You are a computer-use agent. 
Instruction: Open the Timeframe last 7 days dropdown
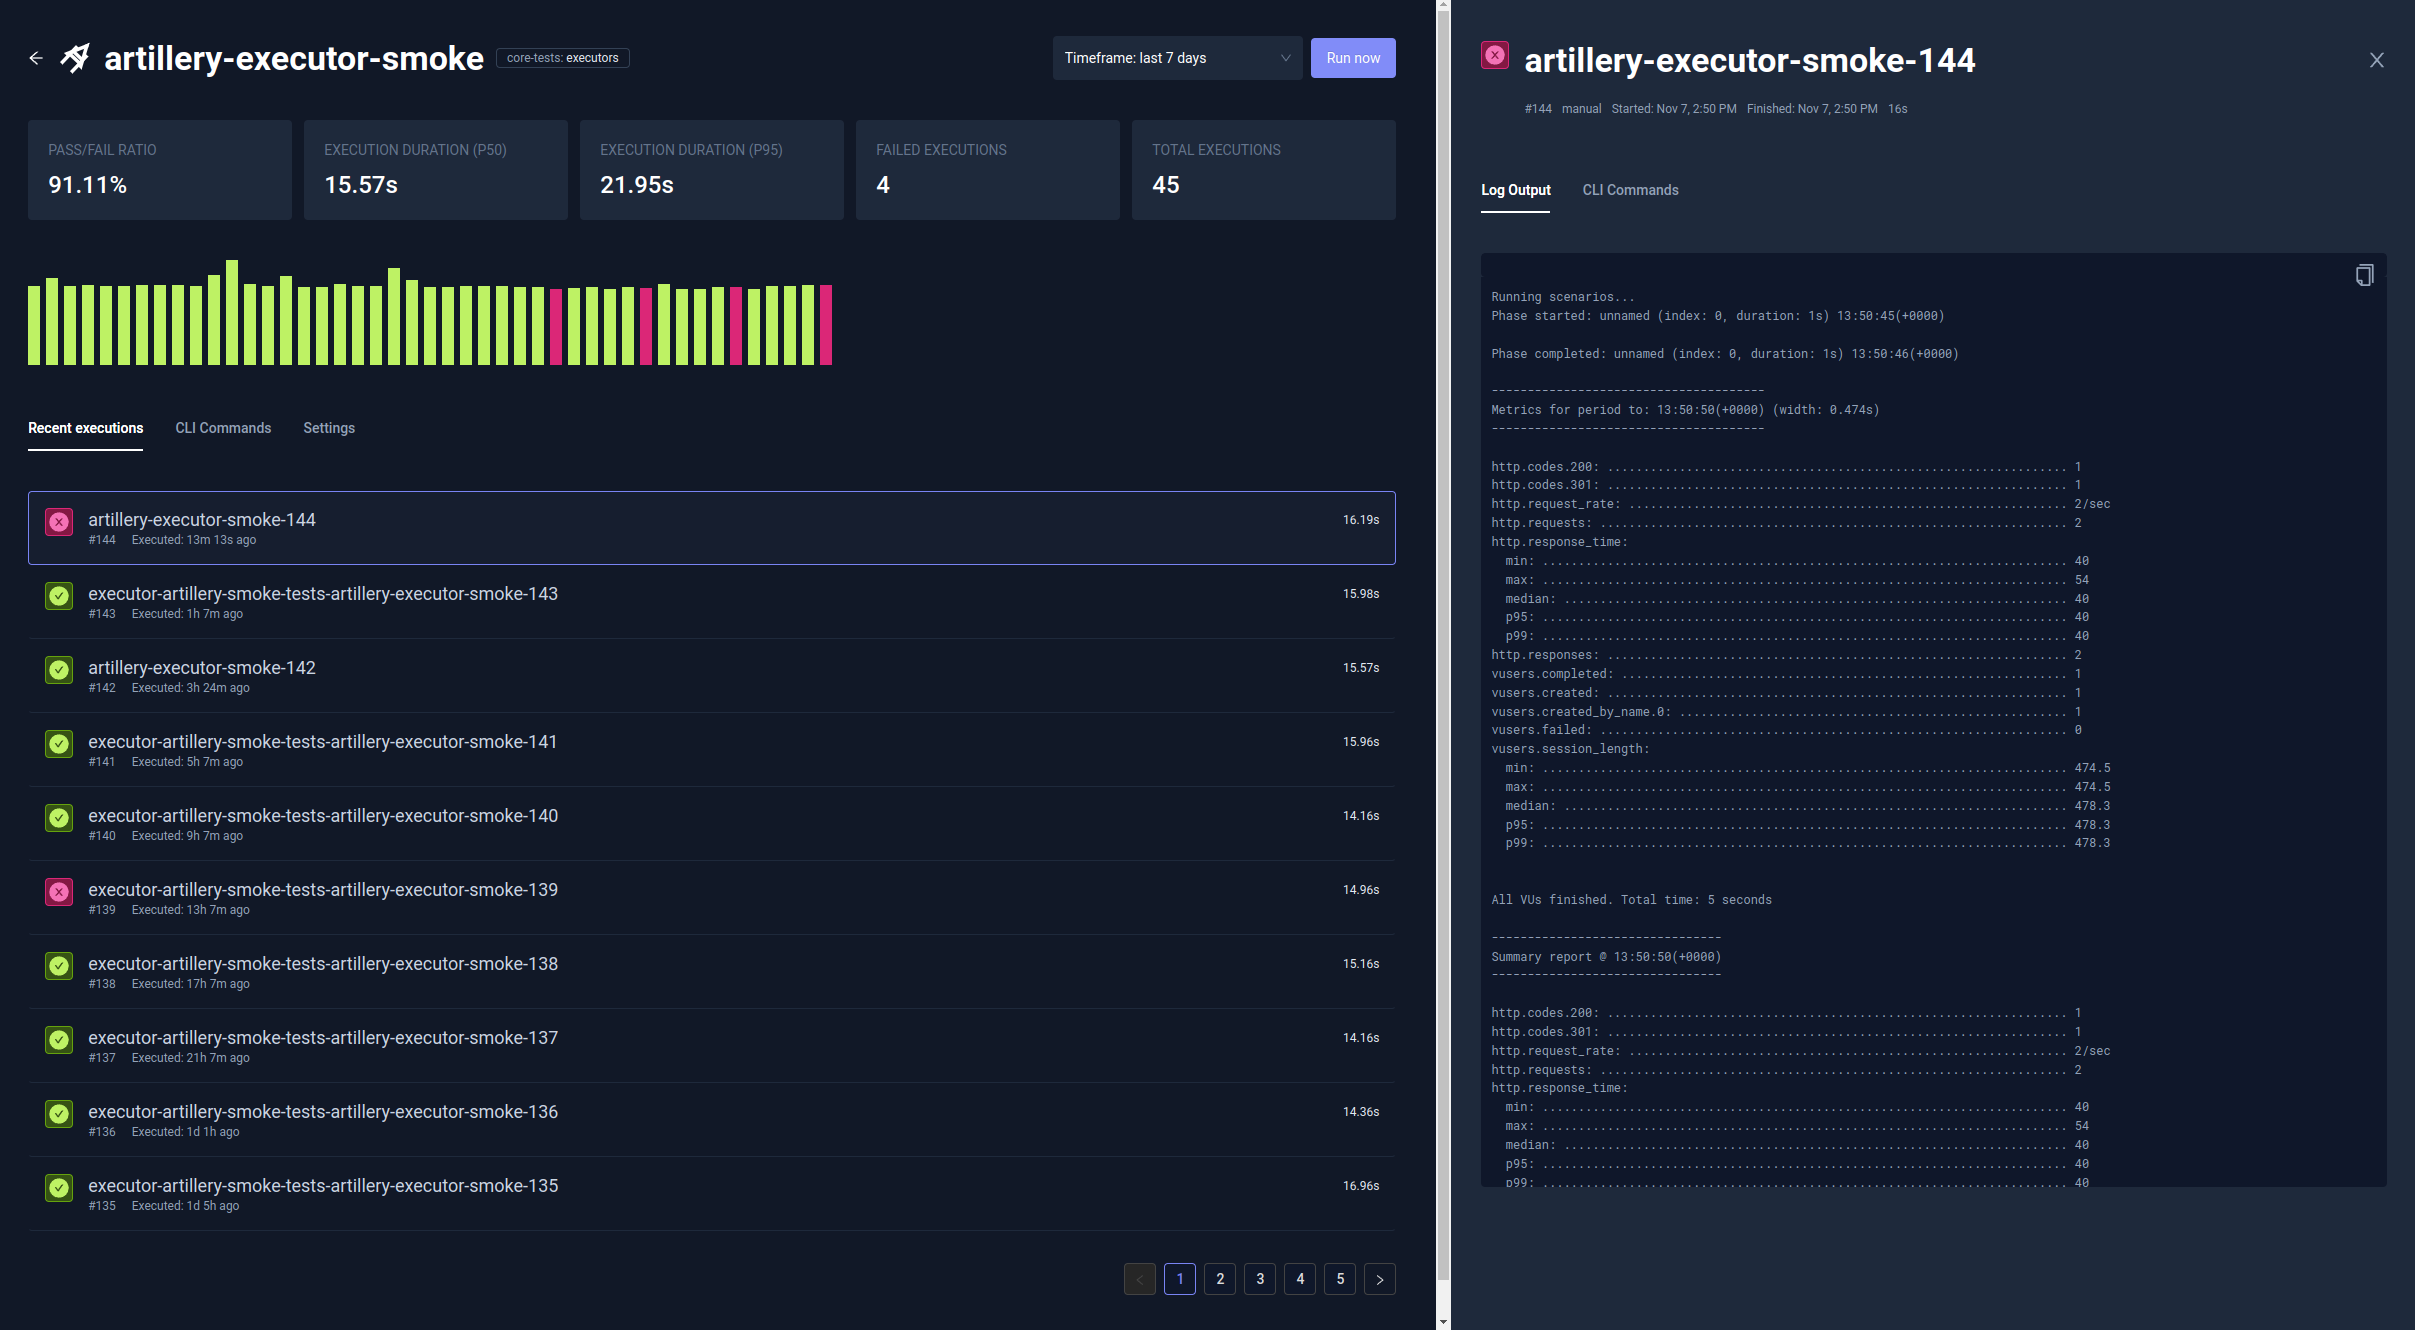point(1176,58)
